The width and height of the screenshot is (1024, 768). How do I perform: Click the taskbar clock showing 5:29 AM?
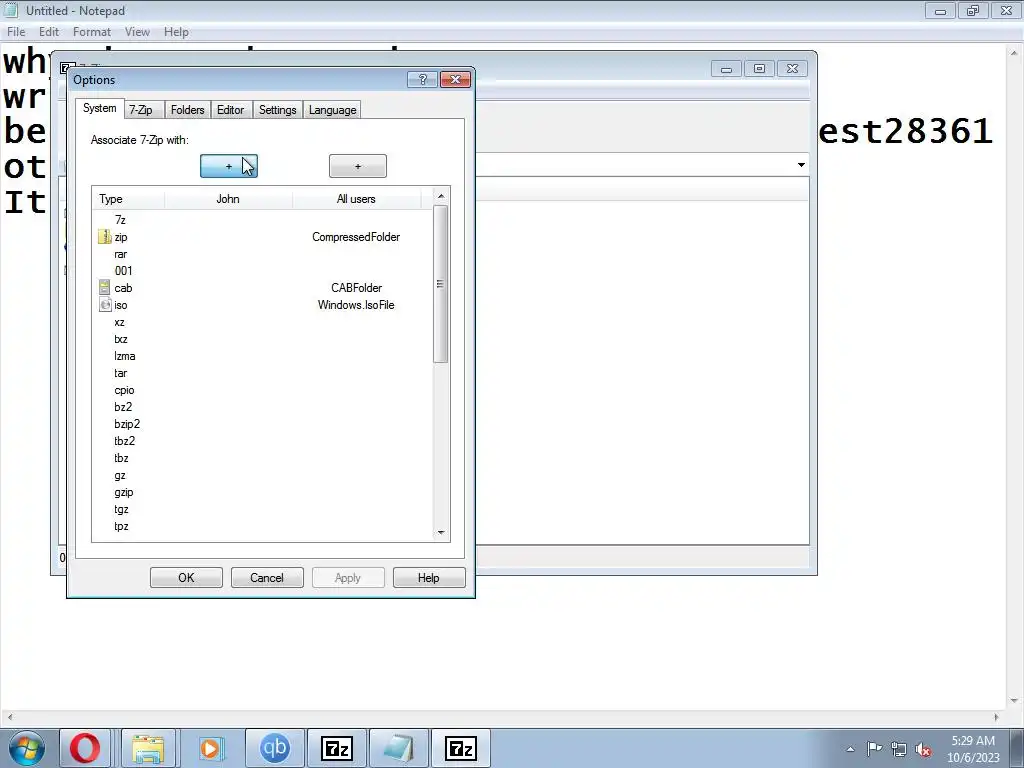(973, 749)
